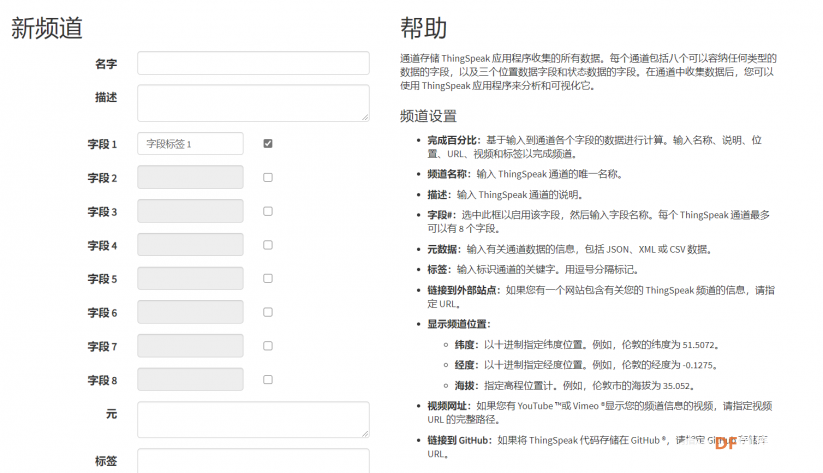Click the disabled 字段 3 input box
The width and height of the screenshot is (823, 473).
[190, 211]
